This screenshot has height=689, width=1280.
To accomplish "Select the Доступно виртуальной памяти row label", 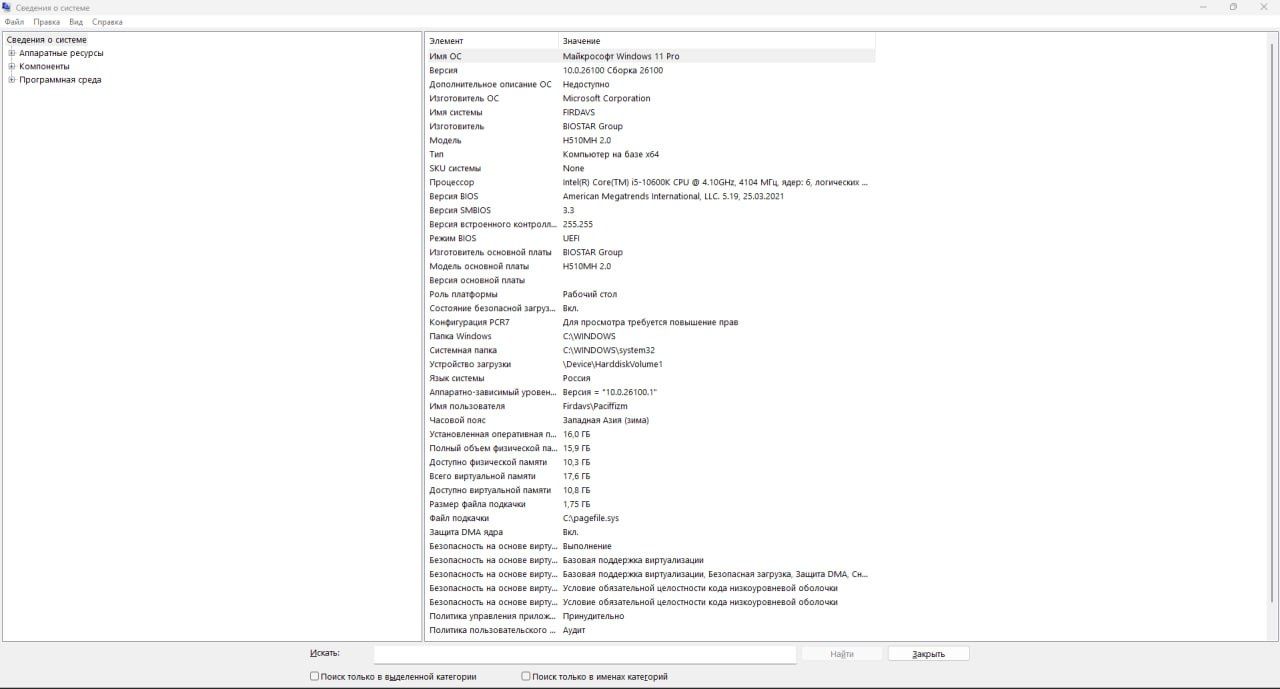I will click(x=490, y=490).
